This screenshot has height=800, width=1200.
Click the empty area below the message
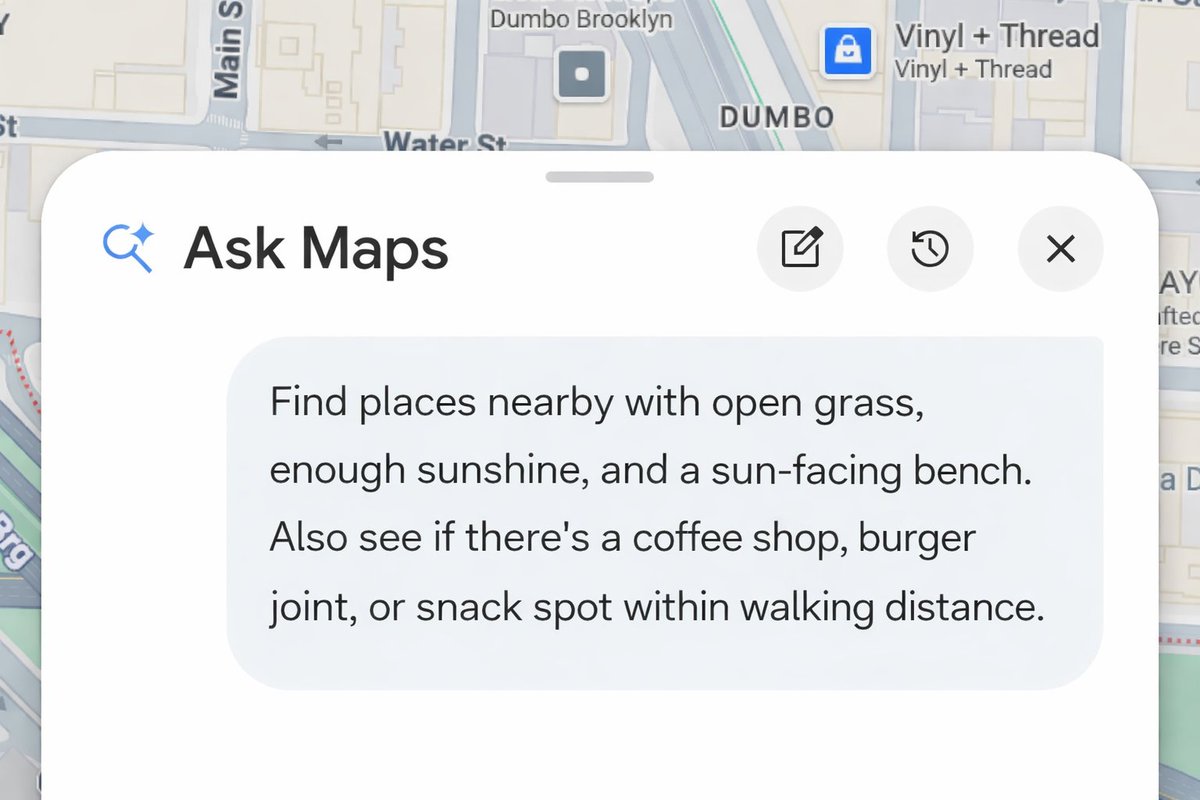coord(600,745)
